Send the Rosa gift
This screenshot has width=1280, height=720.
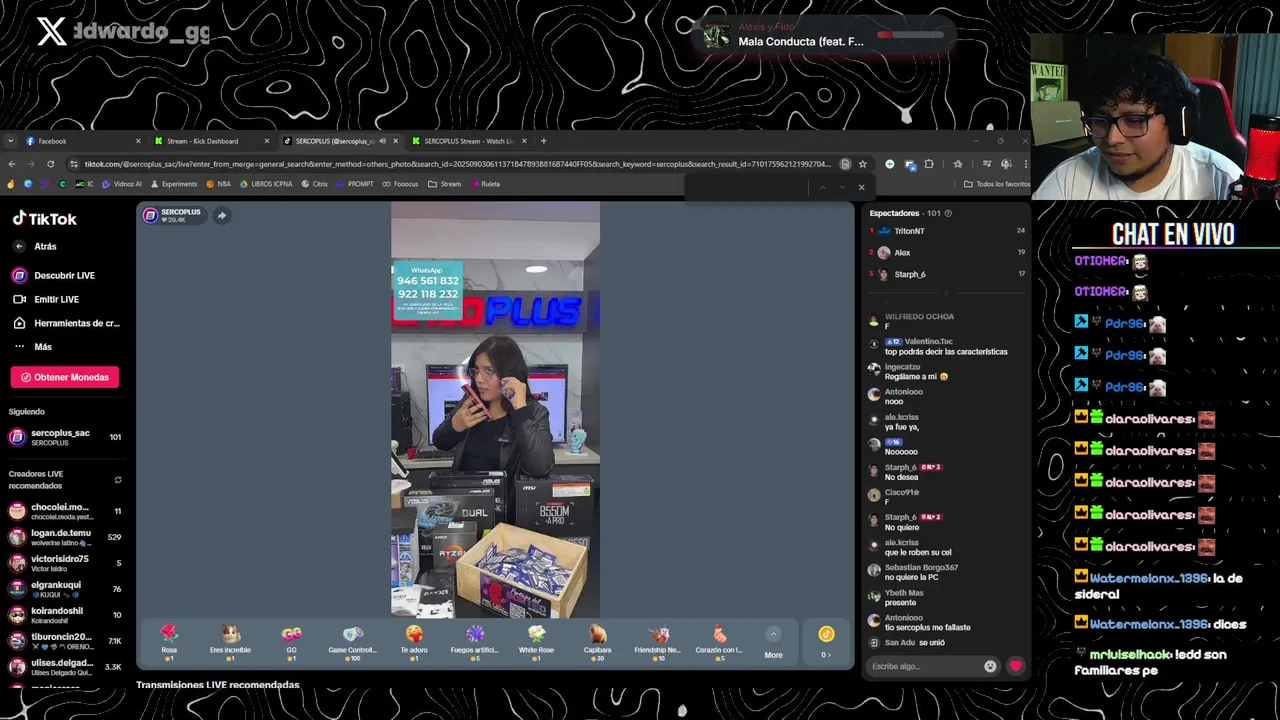tap(169, 642)
